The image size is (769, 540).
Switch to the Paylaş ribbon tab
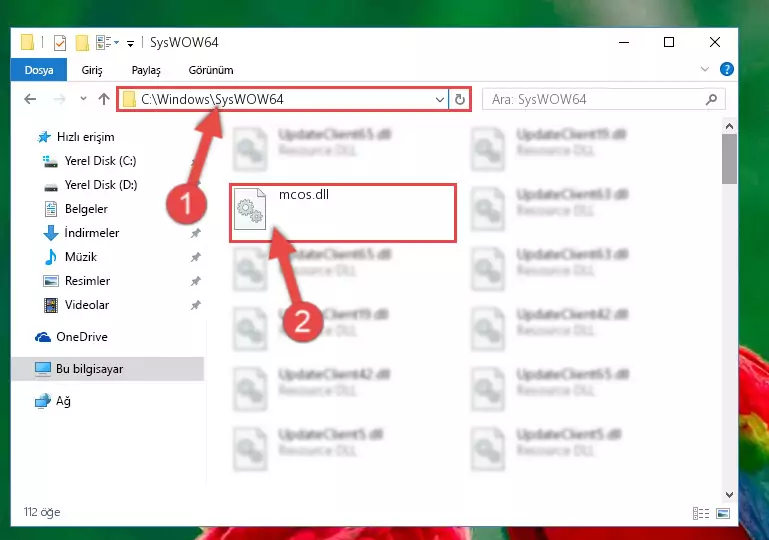[146, 70]
